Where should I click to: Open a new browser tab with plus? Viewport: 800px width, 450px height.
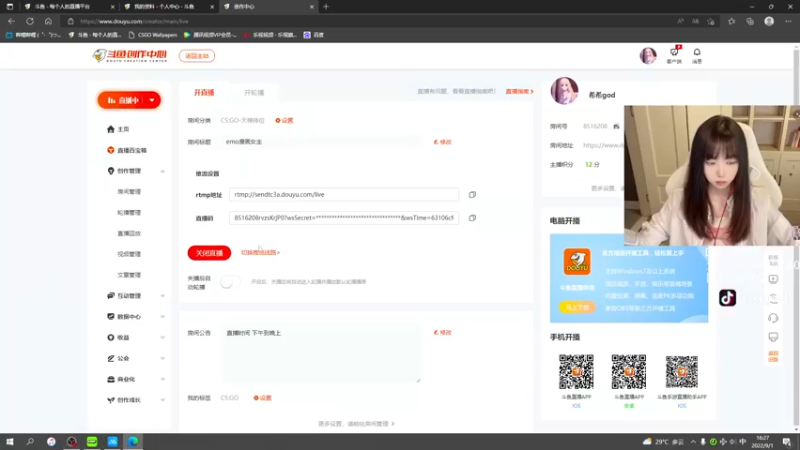pyautogui.click(x=326, y=7)
